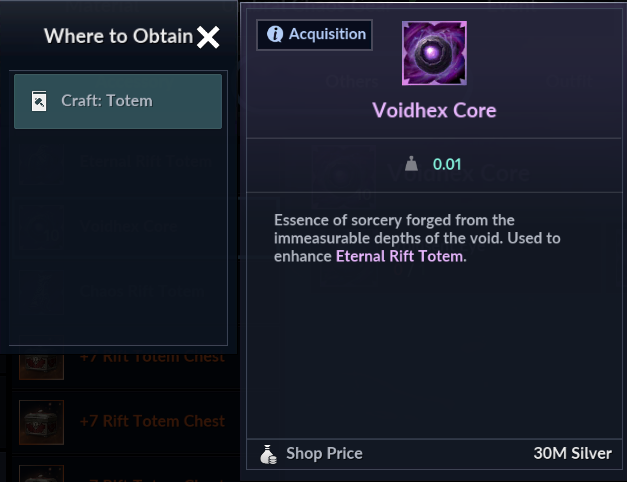Image resolution: width=627 pixels, height=482 pixels.
Task: Click the weight icon next to 0.01
Action: click(411, 164)
